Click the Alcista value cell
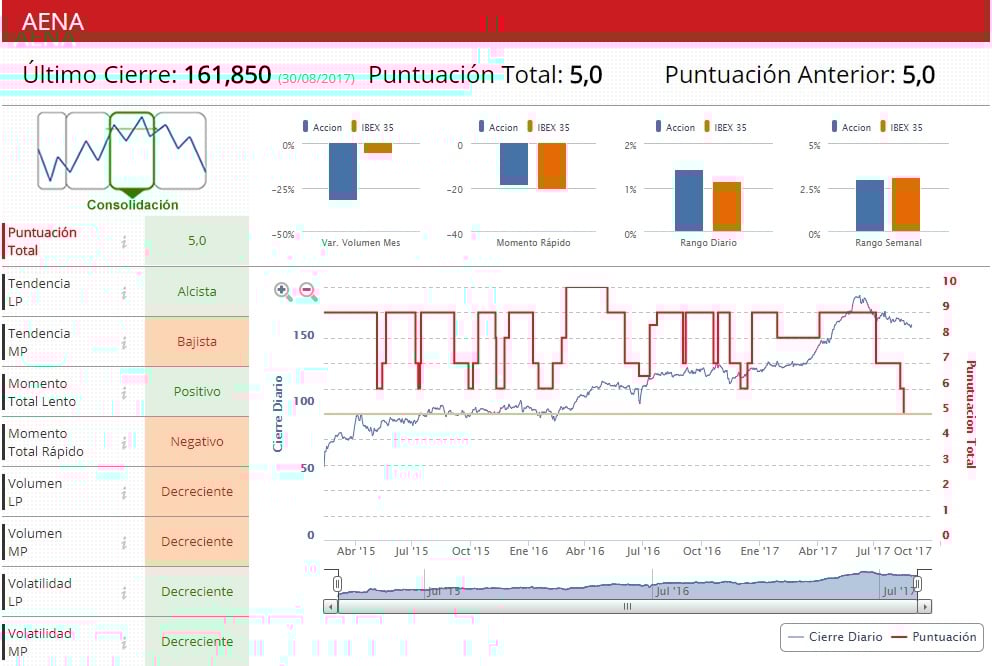This screenshot has height=666, width=996. pyautogui.click(x=197, y=292)
